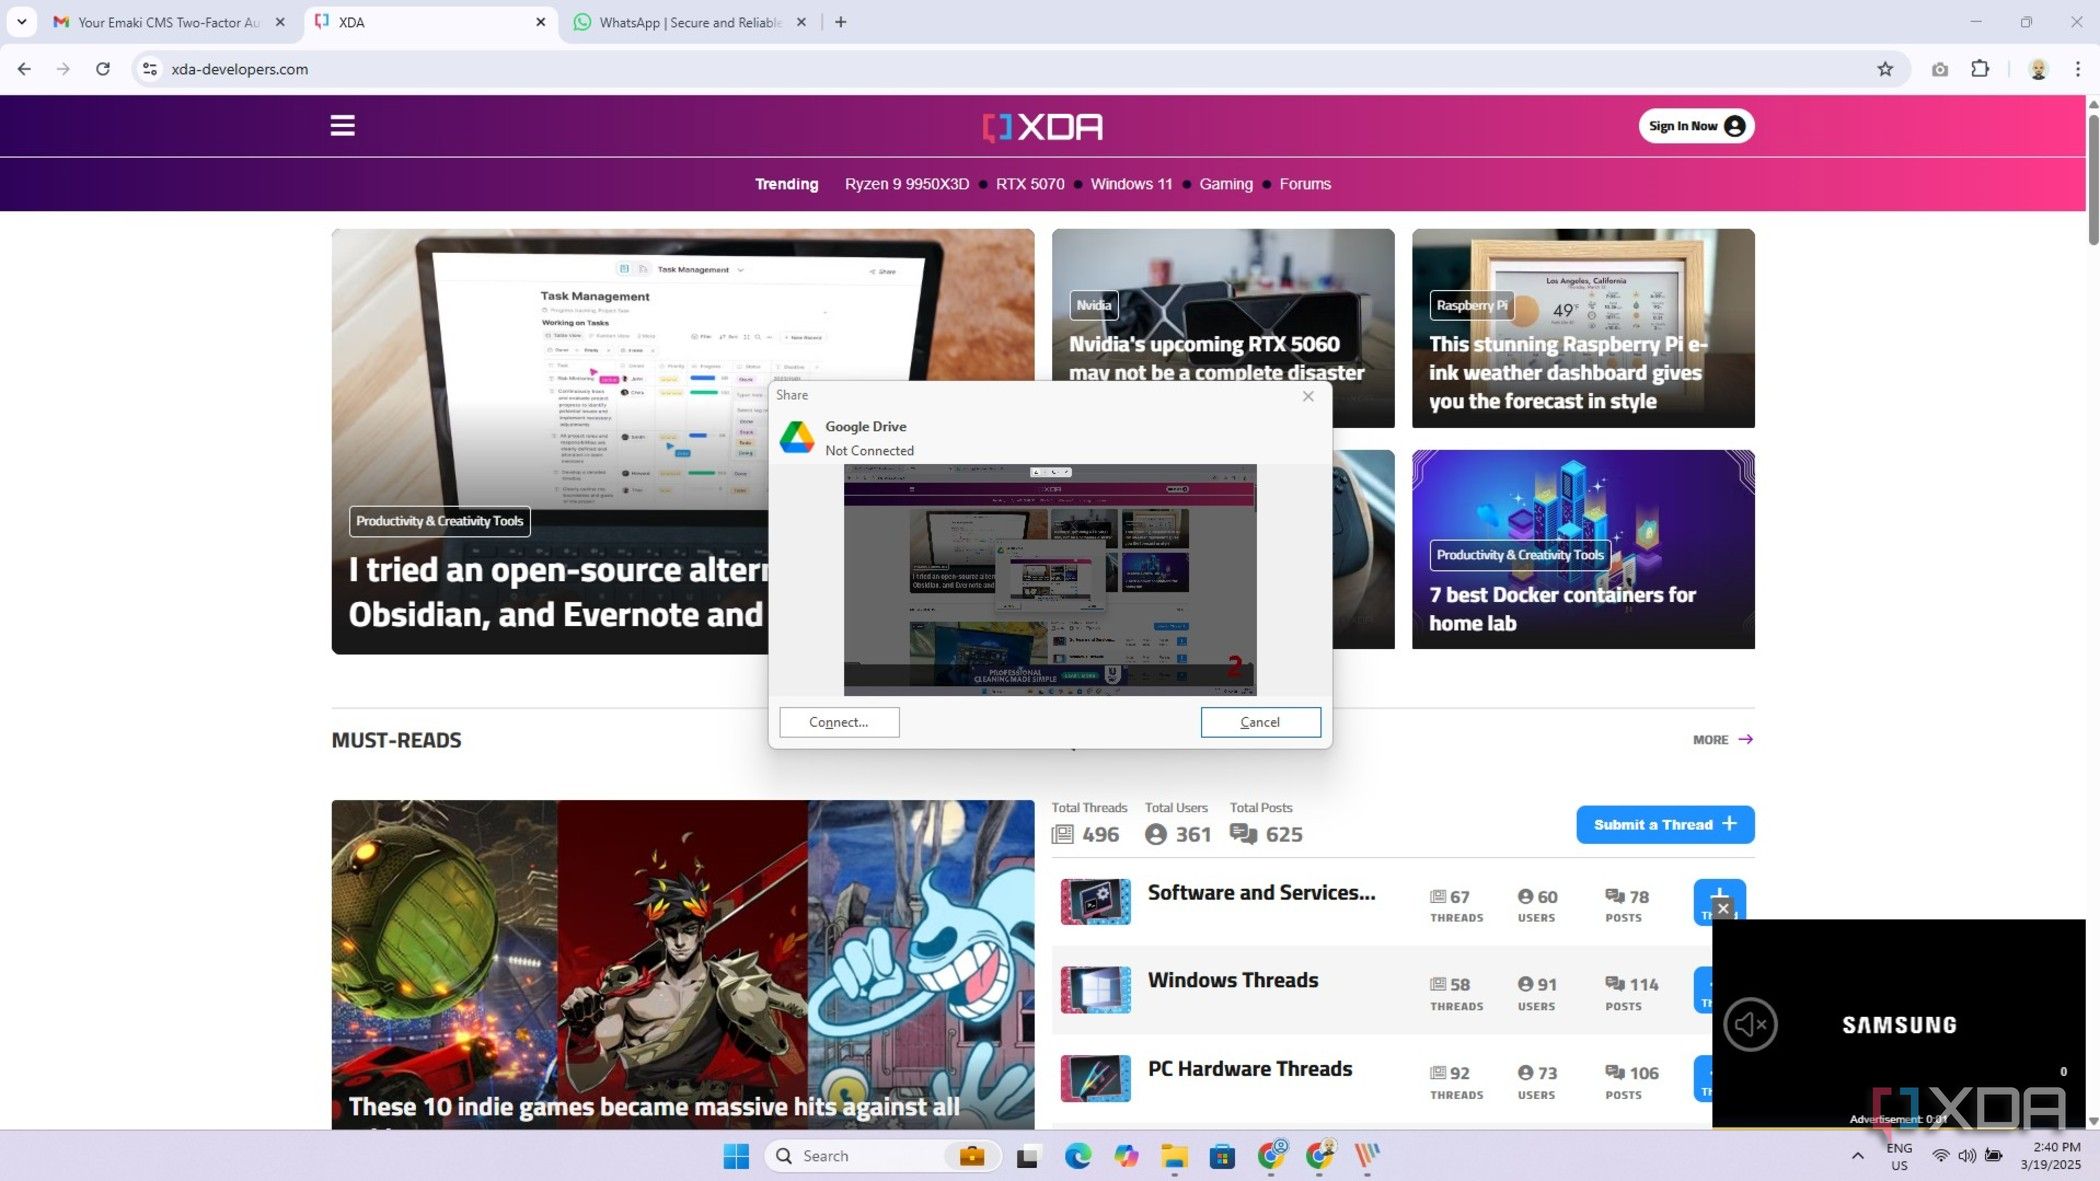
Task: Open the Ryzen 9 9950X3D trending link
Action: click(x=906, y=184)
